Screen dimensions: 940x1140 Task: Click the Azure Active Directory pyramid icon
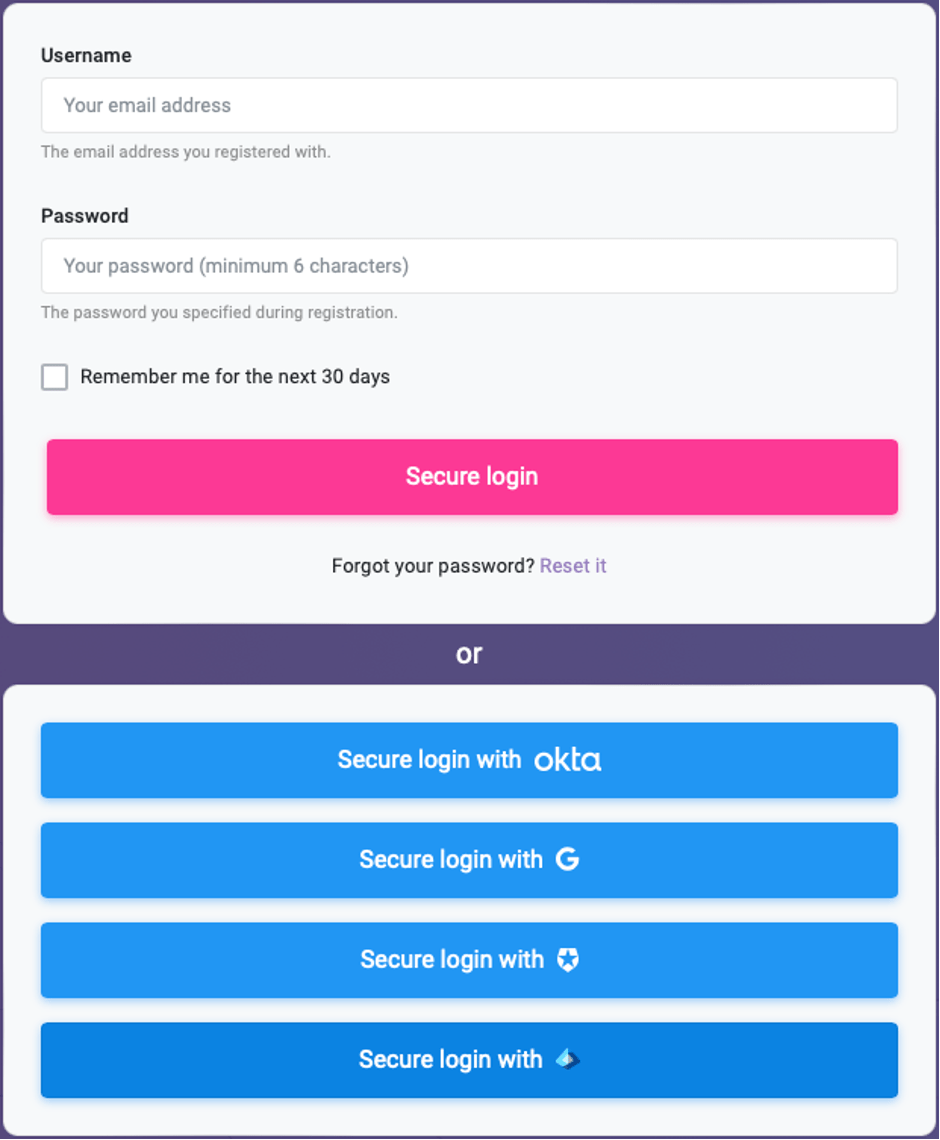click(567, 1060)
